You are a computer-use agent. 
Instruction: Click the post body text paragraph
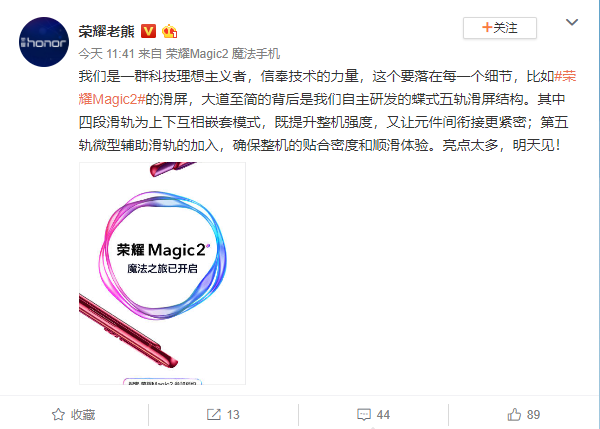(x=328, y=111)
